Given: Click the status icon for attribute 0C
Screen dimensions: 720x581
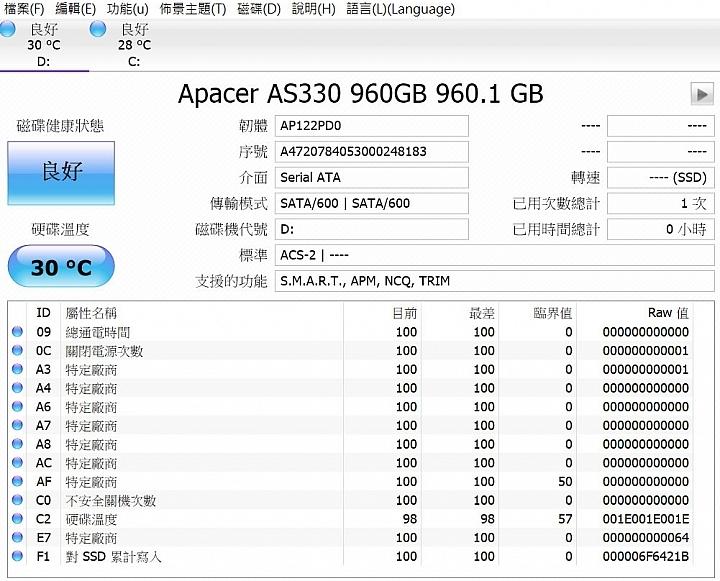Looking at the screenshot, I should (17, 350).
